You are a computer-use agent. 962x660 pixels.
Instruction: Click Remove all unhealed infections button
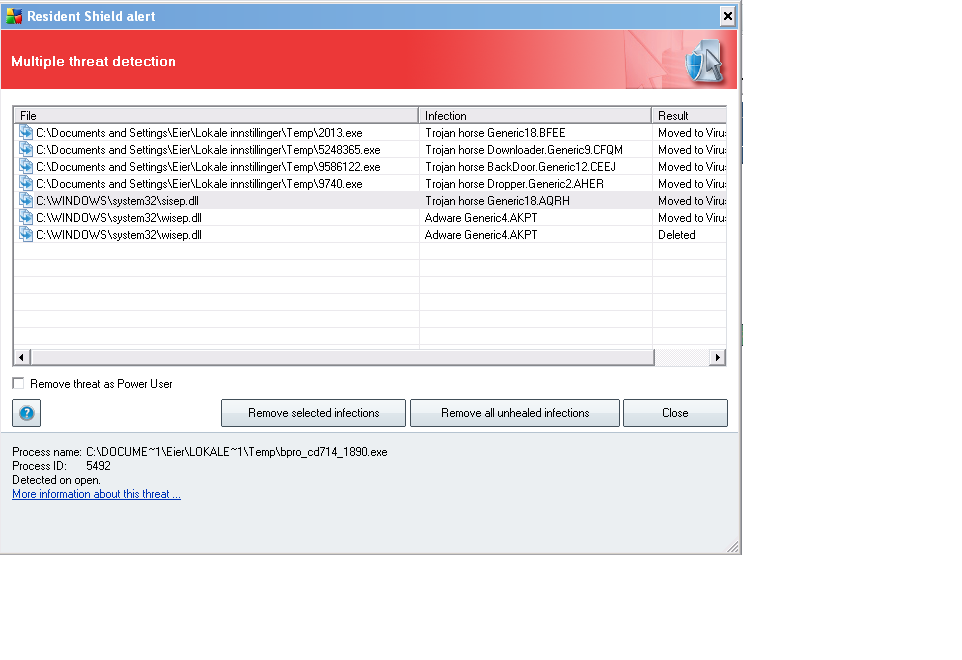point(515,413)
